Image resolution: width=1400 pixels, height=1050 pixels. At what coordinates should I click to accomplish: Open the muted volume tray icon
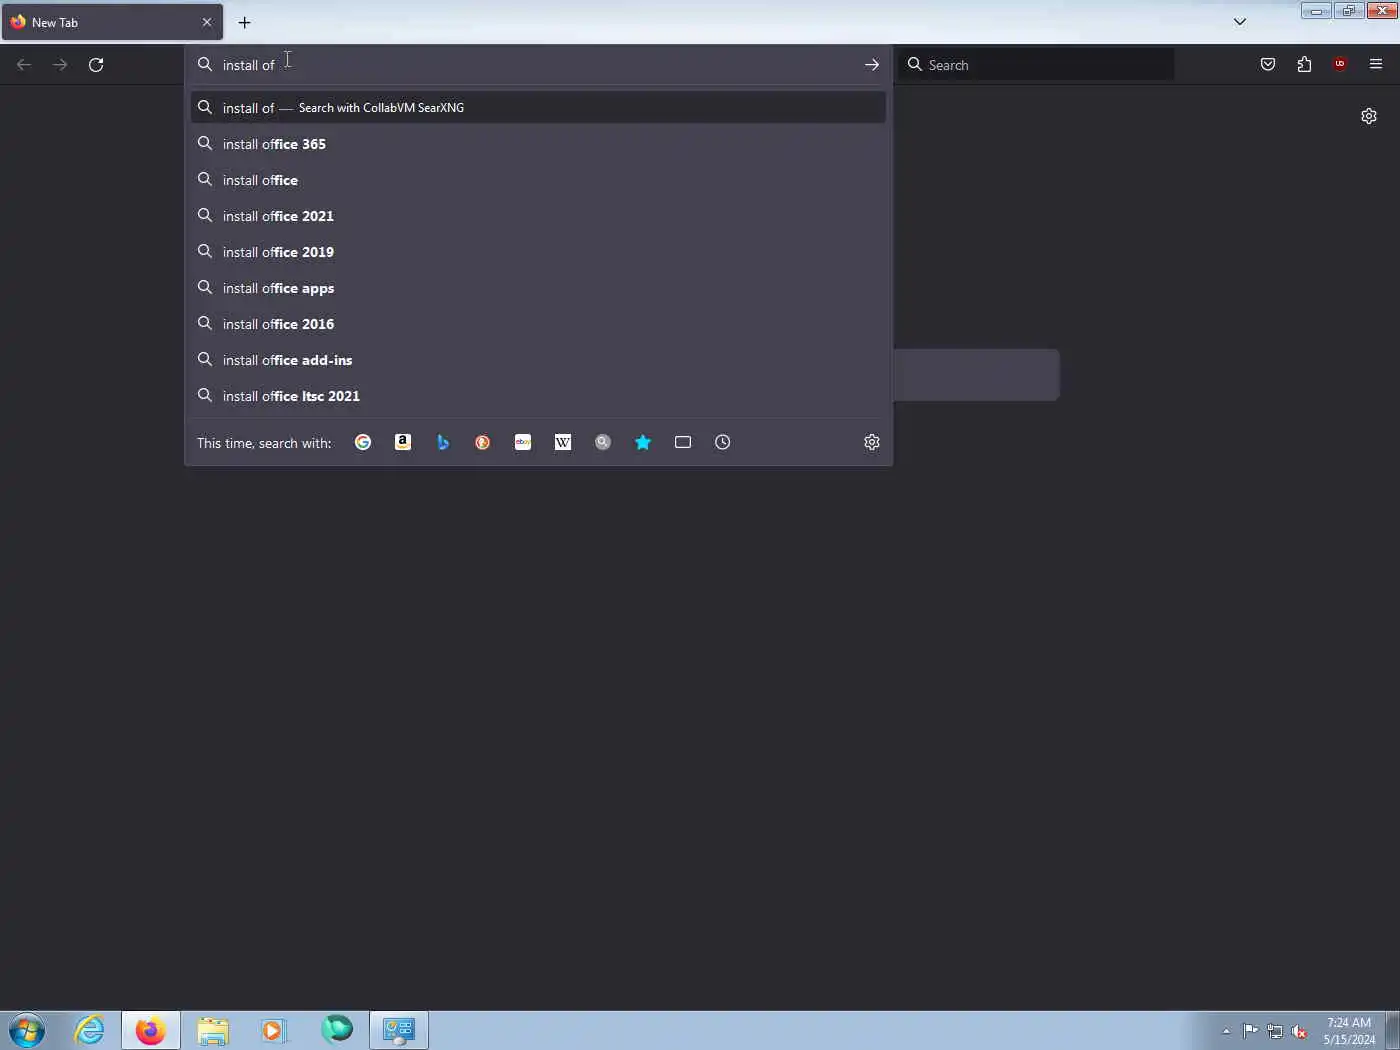pyautogui.click(x=1300, y=1031)
